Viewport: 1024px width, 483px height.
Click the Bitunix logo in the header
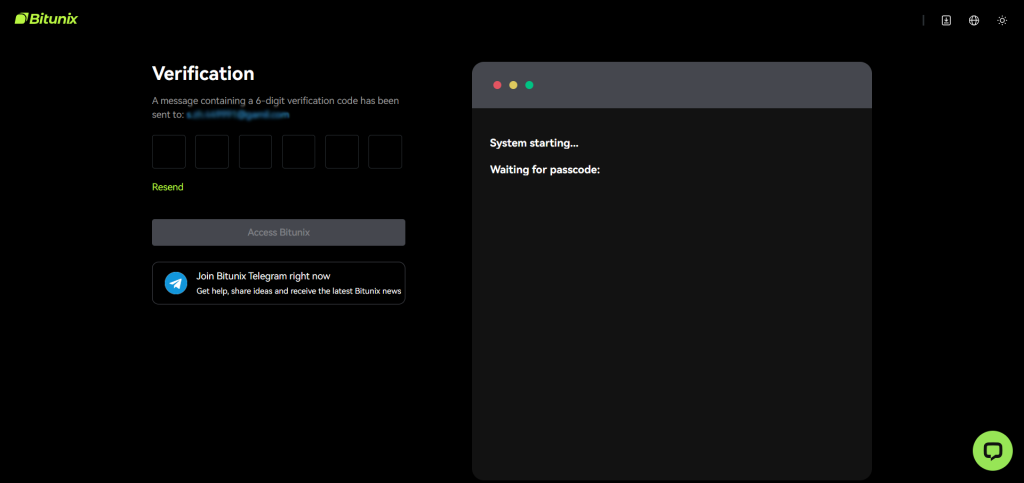pyautogui.click(x=46, y=18)
